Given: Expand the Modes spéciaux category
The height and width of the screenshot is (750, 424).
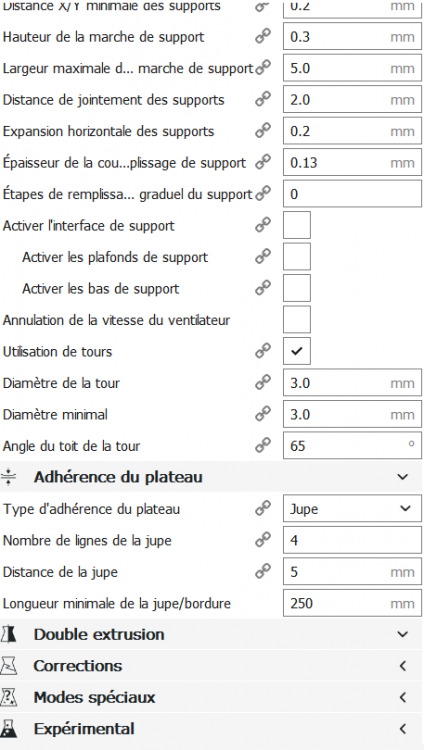Looking at the screenshot, I should (403, 697).
